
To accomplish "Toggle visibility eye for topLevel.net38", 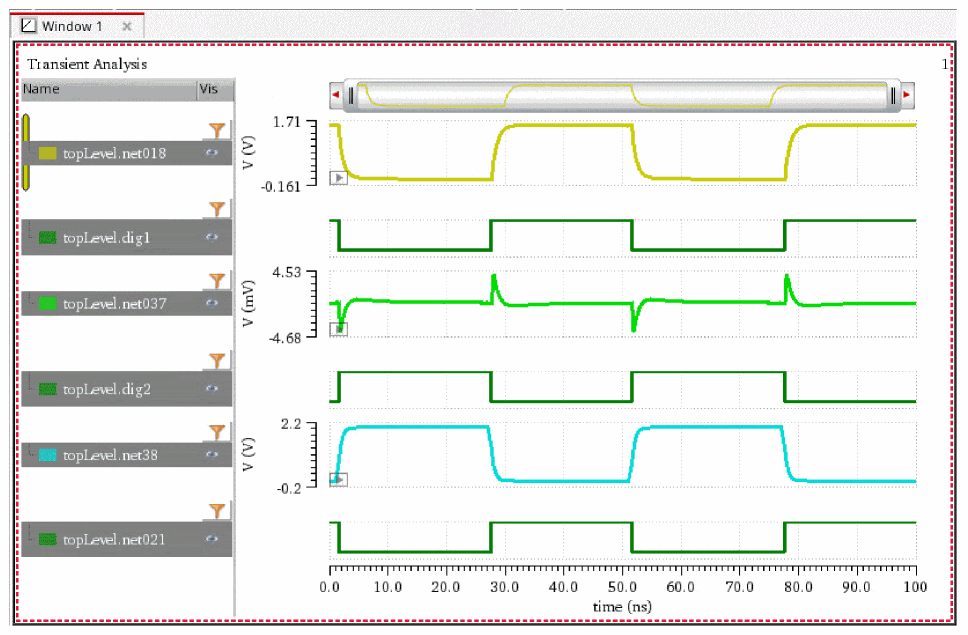I will (212, 454).
